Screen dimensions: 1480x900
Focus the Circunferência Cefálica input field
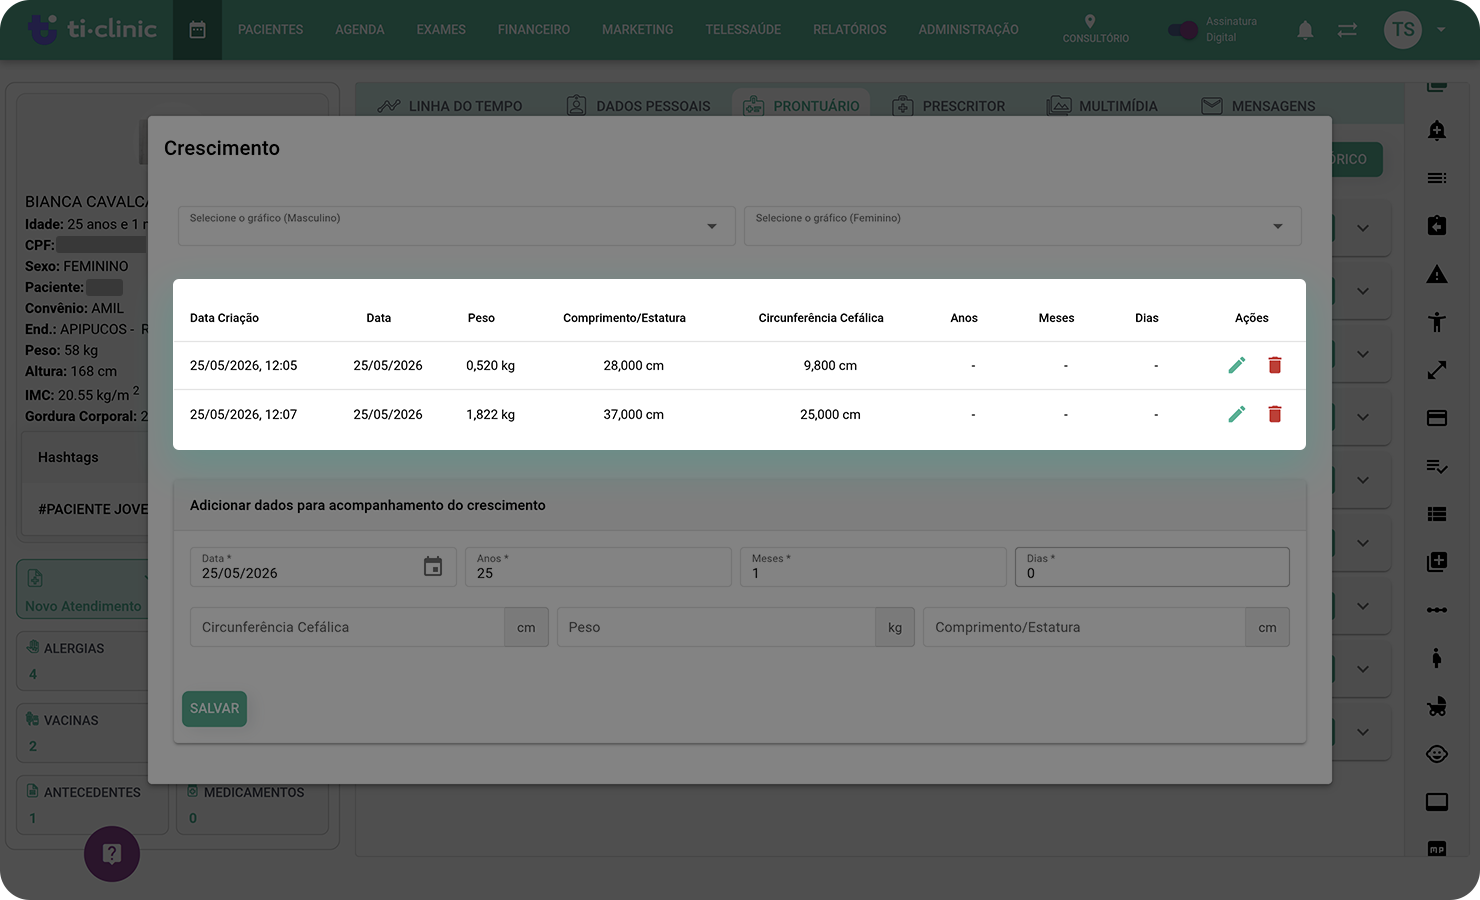click(347, 627)
